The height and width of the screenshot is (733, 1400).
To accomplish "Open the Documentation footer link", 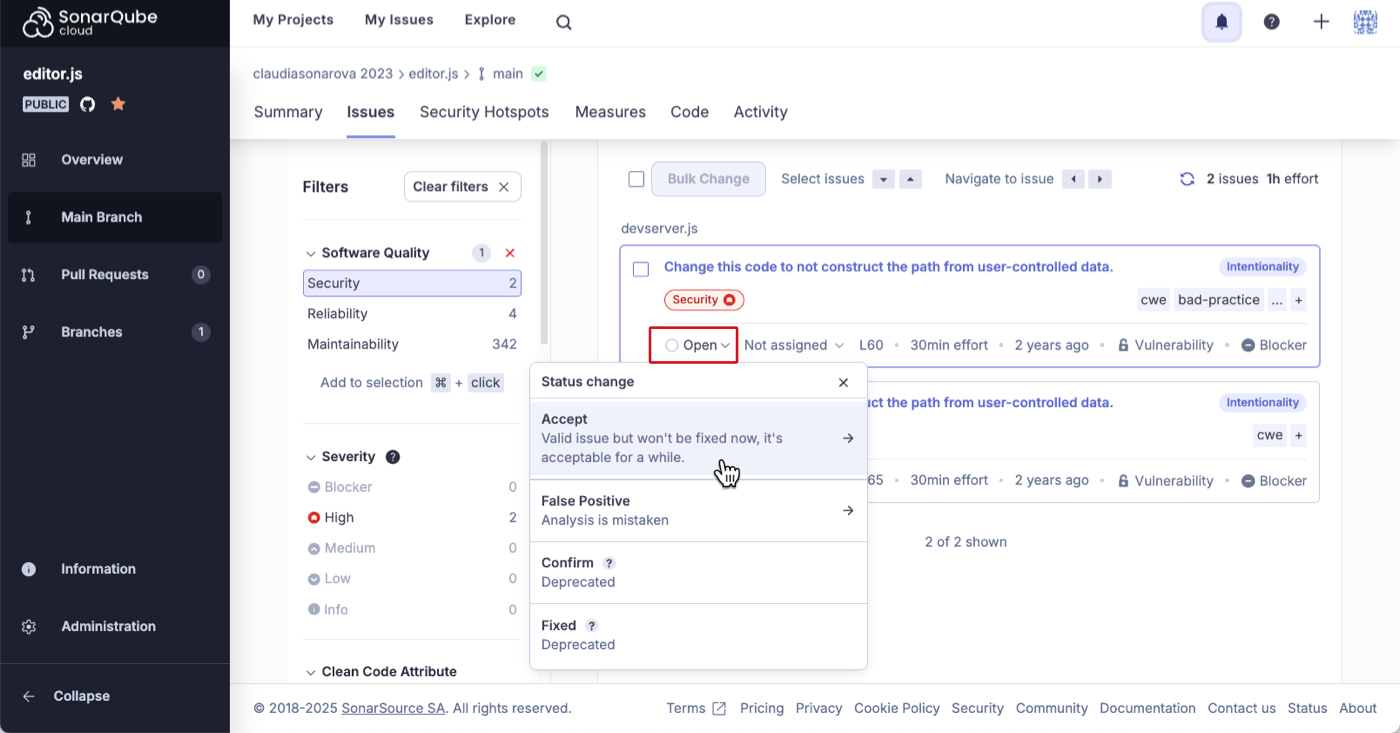I will coord(1147,708).
